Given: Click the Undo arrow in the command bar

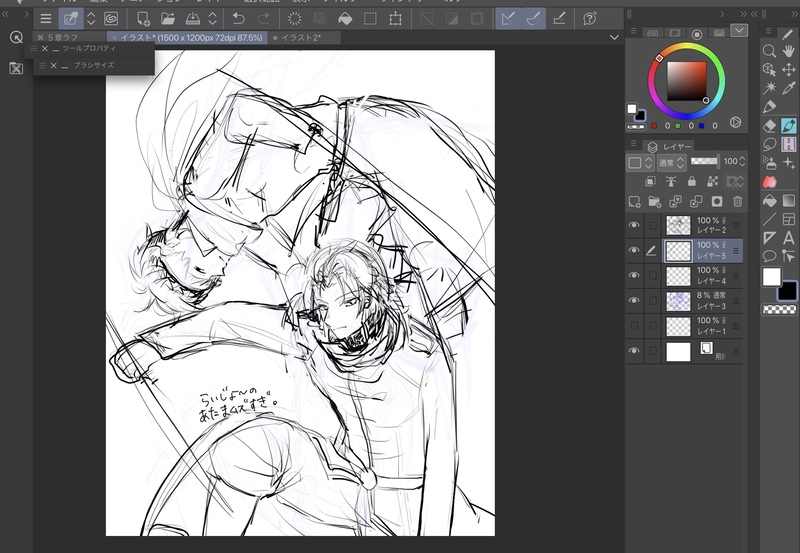Looking at the screenshot, I should 238,18.
